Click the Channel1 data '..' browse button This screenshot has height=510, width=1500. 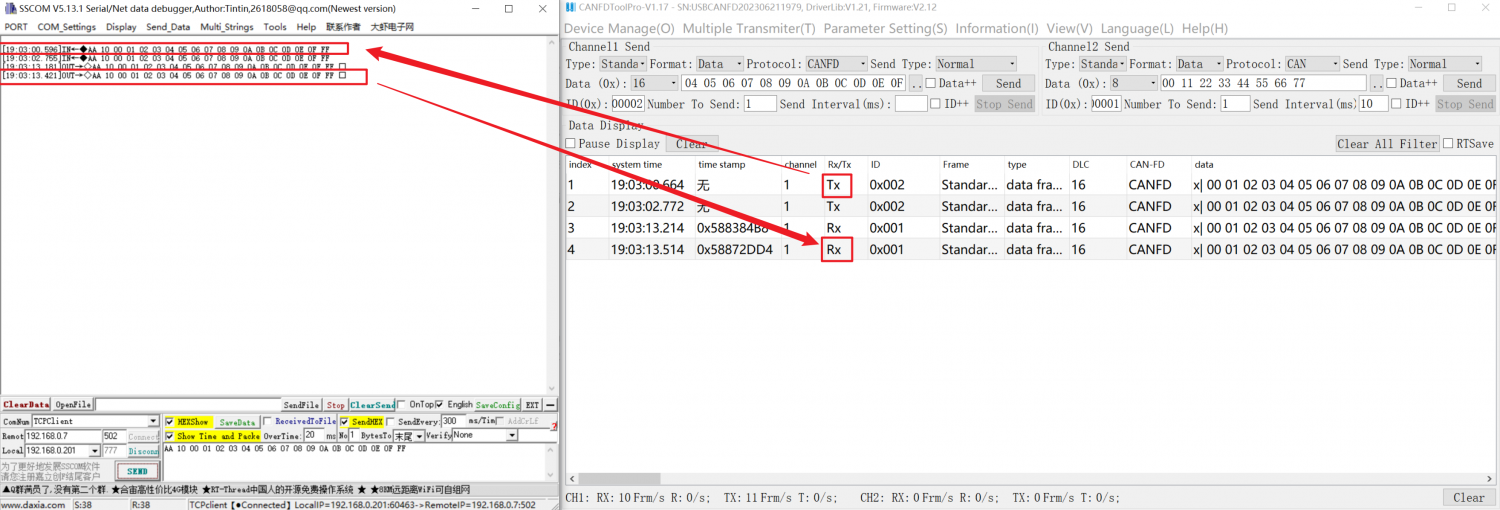(x=915, y=84)
